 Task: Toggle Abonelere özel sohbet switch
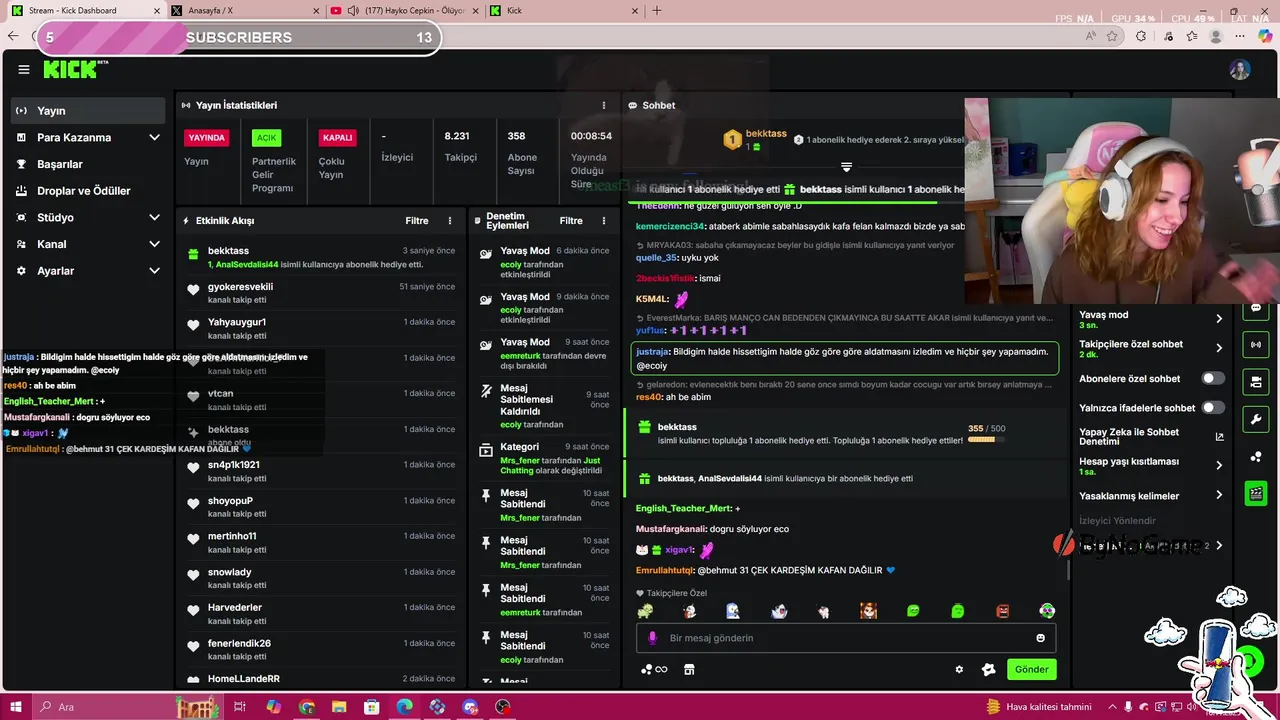click(1213, 378)
